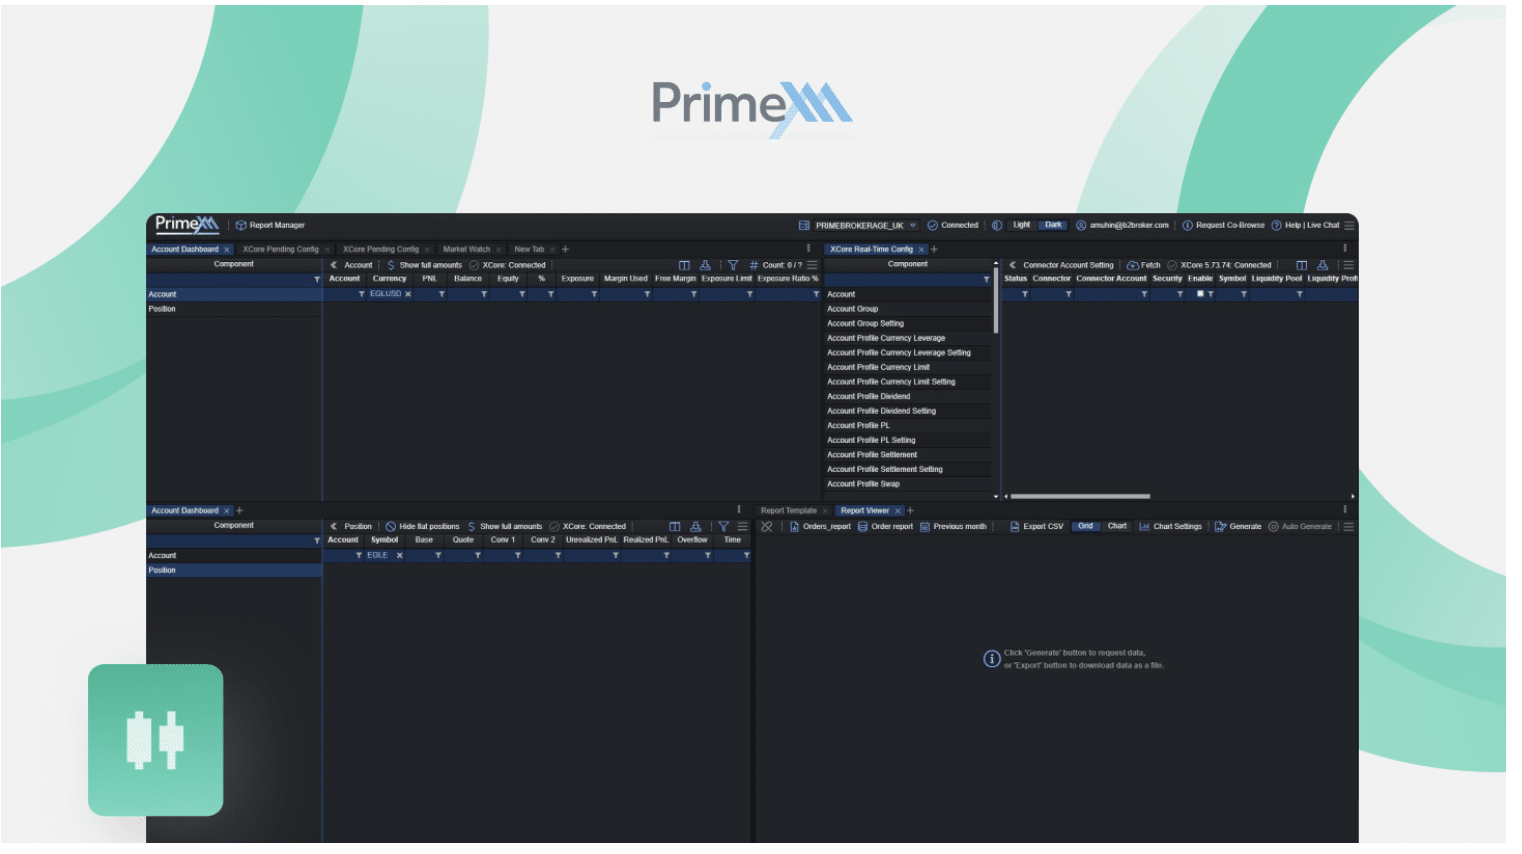Click the Order report button
Screen dimensions: 1522x854
885,526
